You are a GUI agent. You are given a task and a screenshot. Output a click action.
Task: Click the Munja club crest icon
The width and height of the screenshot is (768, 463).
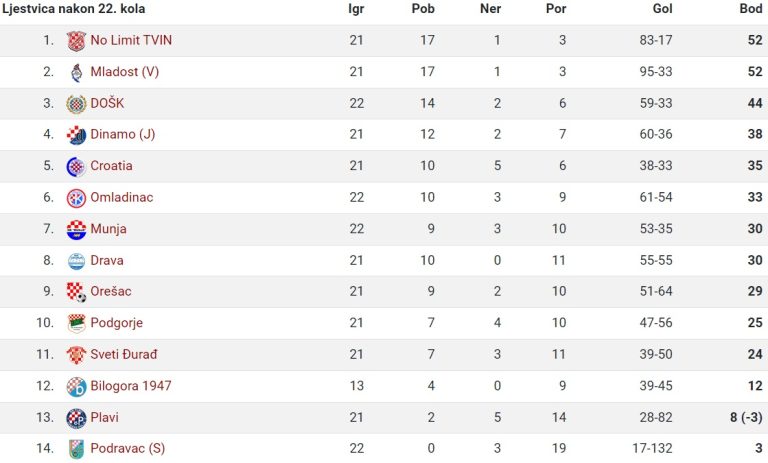point(76,230)
